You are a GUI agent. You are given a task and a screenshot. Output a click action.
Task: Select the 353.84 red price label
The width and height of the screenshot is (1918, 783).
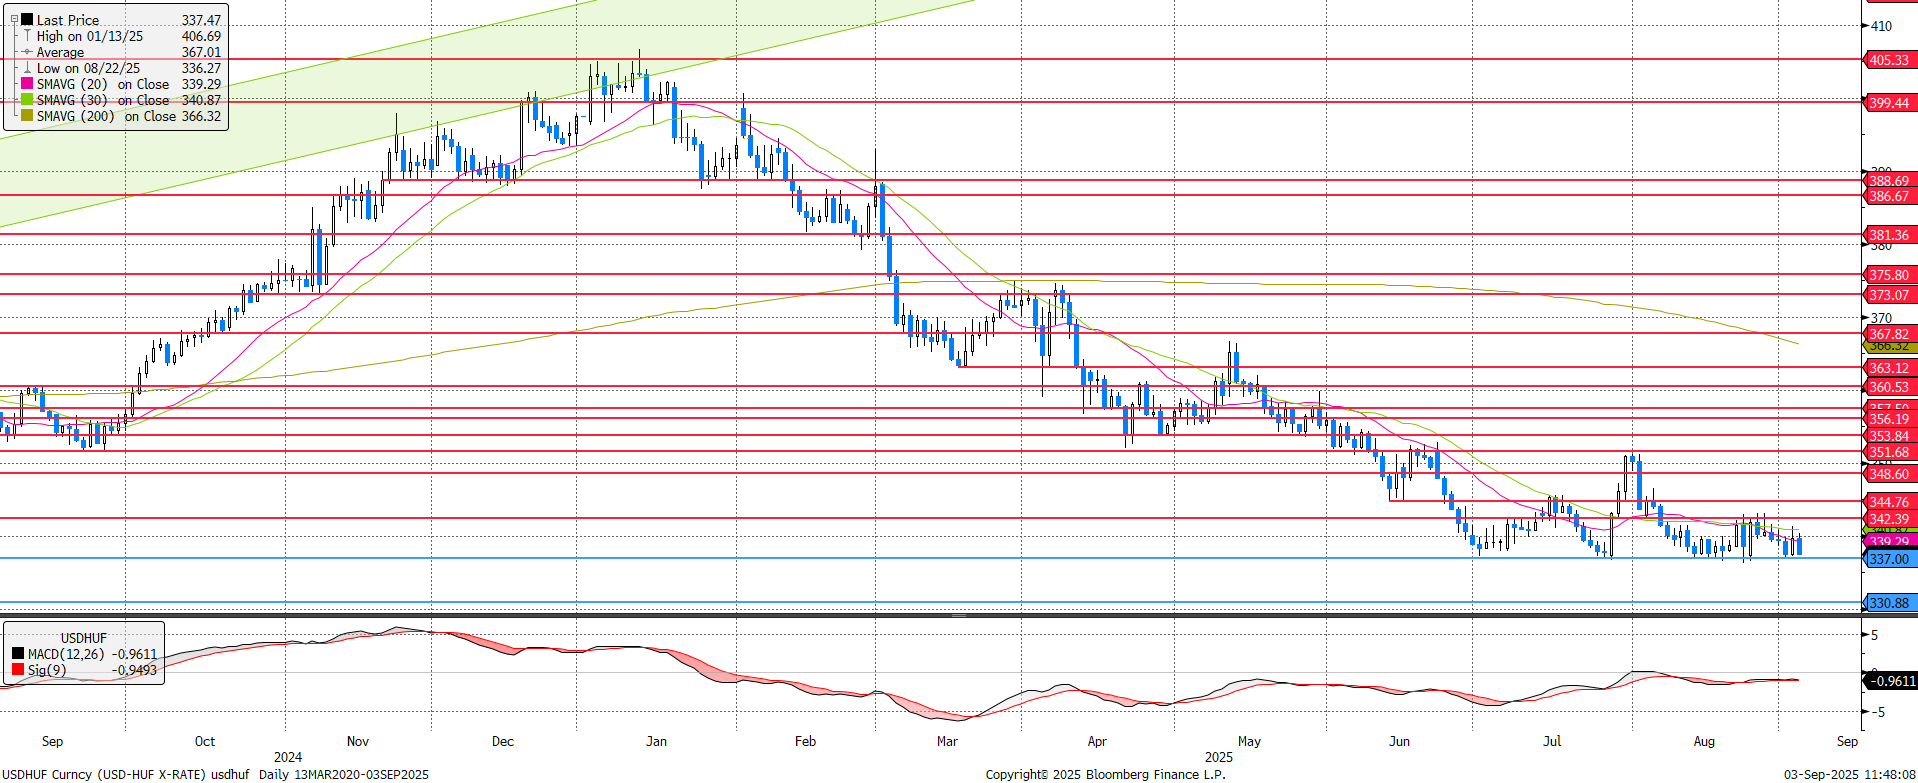[1889, 436]
